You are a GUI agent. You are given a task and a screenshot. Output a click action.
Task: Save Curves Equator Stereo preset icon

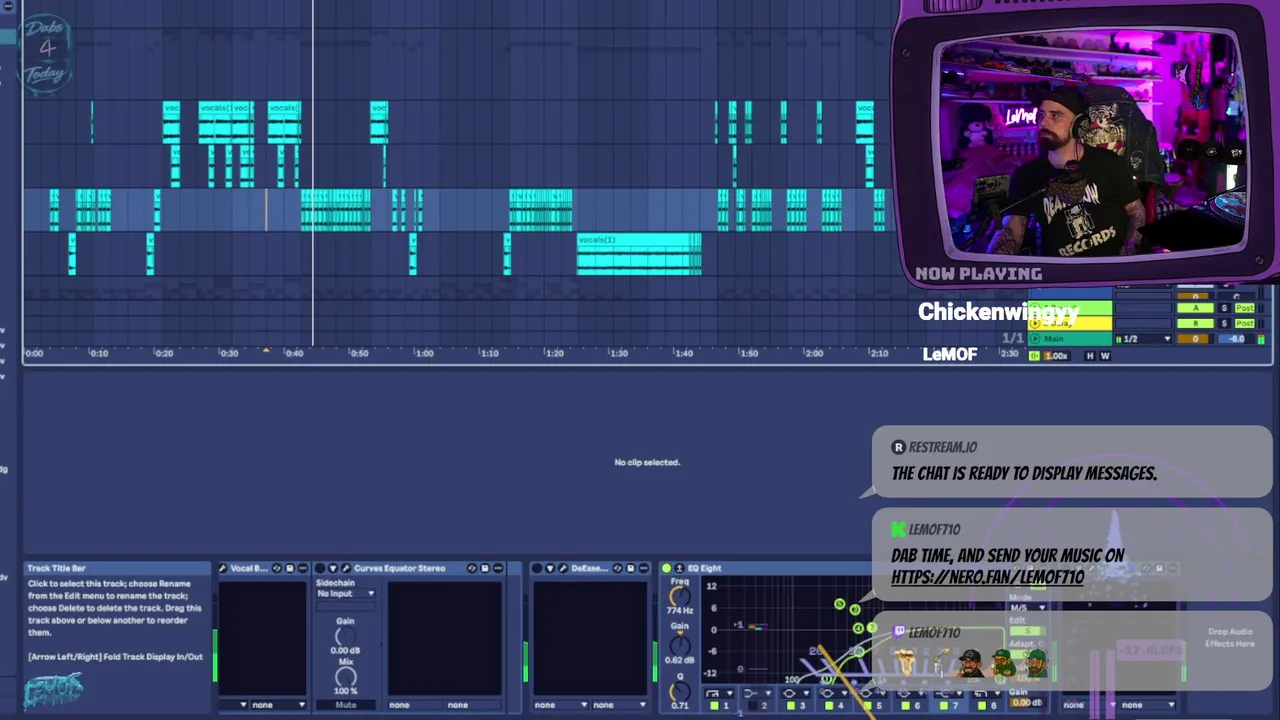point(485,568)
